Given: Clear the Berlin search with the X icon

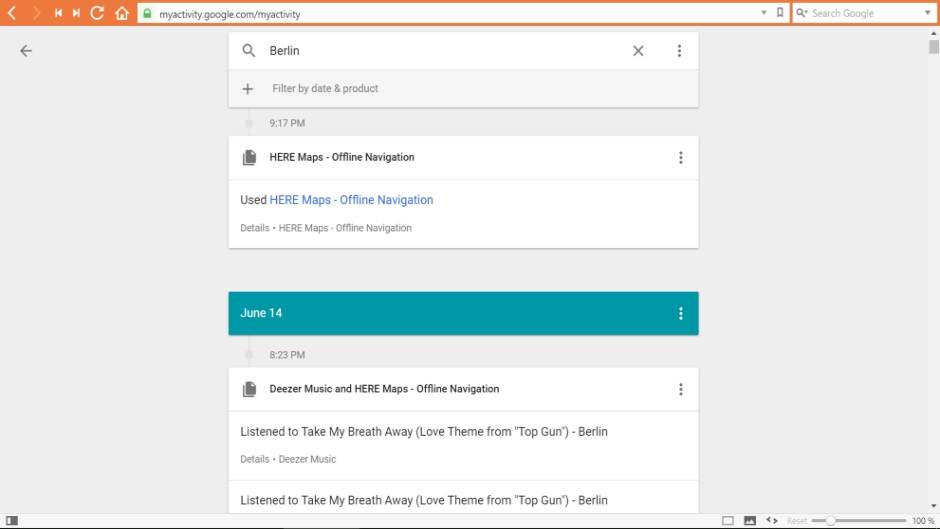Looking at the screenshot, I should 638,51.
